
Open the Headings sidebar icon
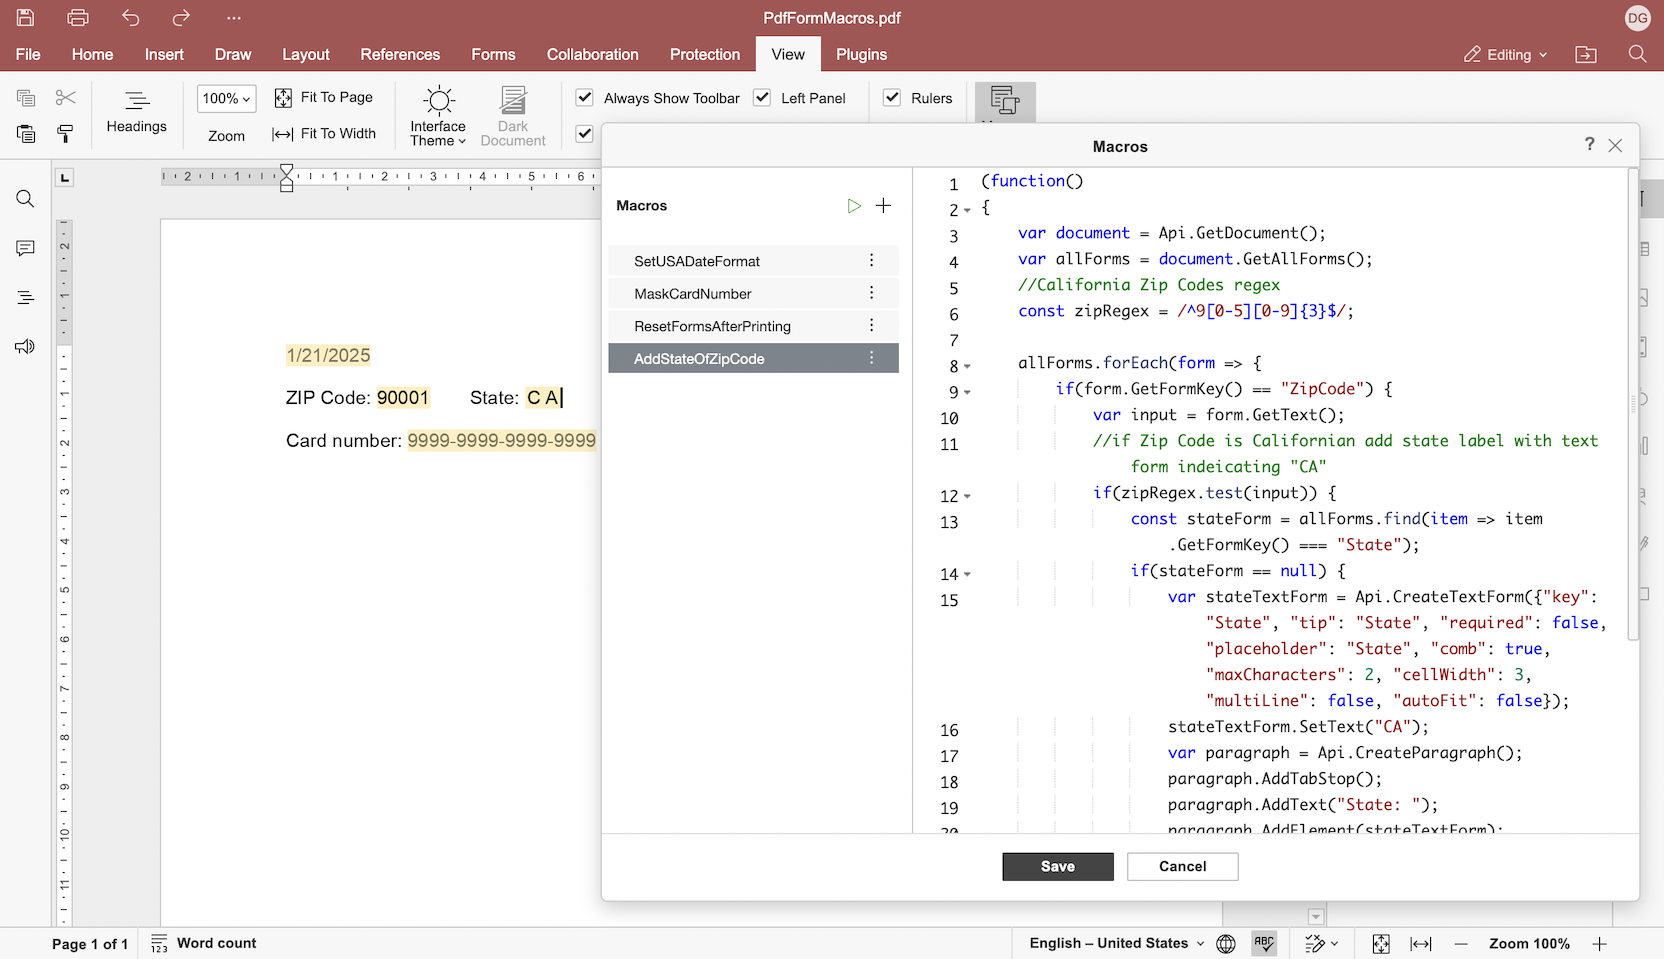25,297
